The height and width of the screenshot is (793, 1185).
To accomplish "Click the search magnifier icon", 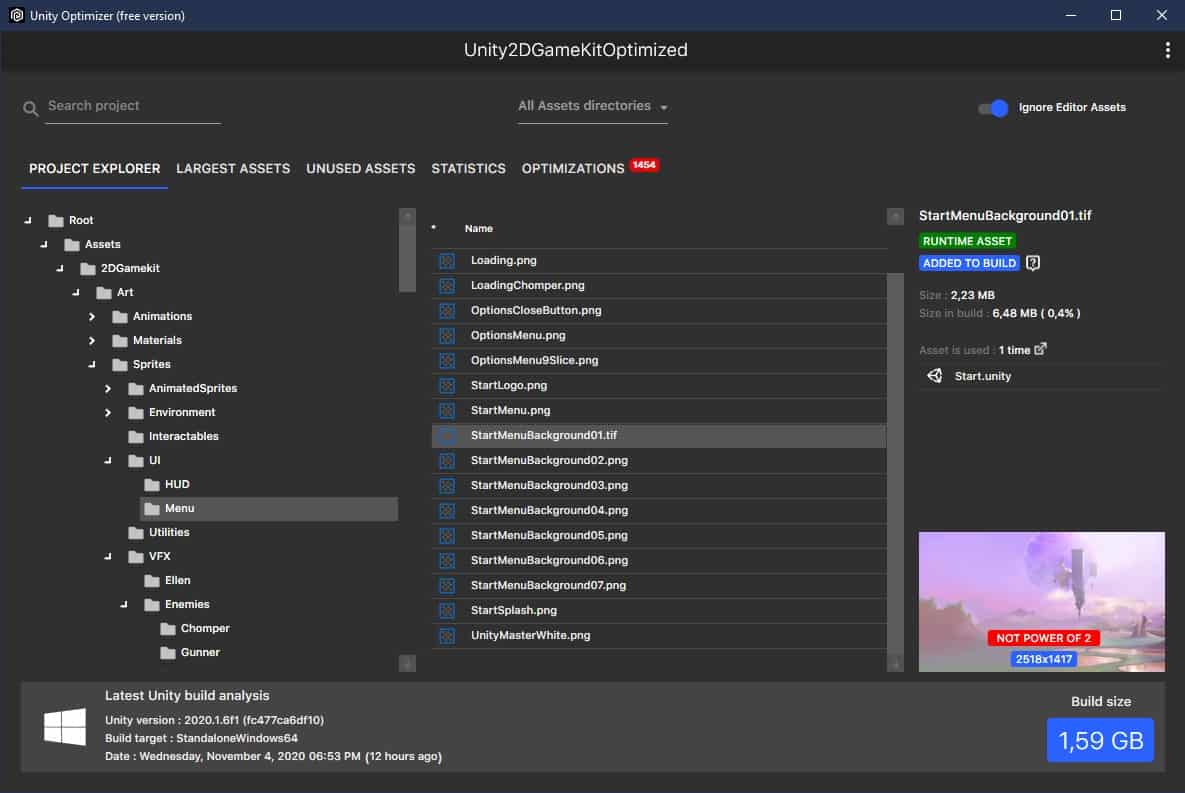I will click(x=30, y=109).
